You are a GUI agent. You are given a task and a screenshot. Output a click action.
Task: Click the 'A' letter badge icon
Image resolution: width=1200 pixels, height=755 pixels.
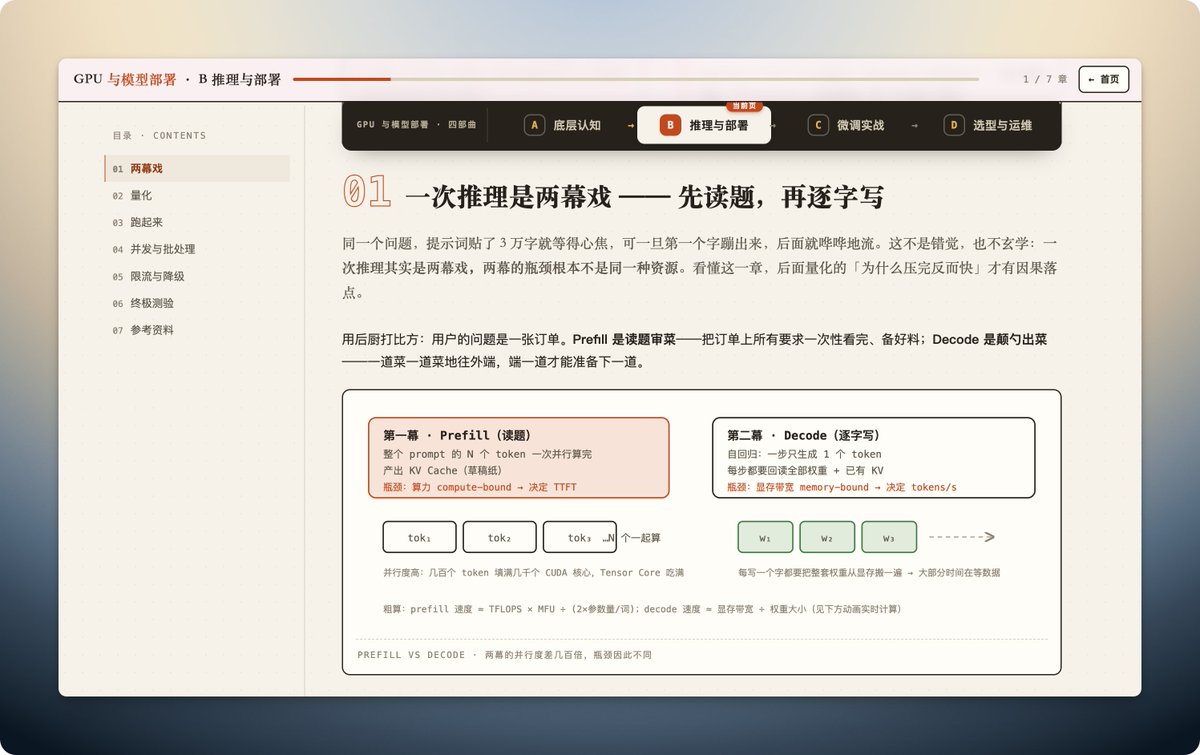534,125
